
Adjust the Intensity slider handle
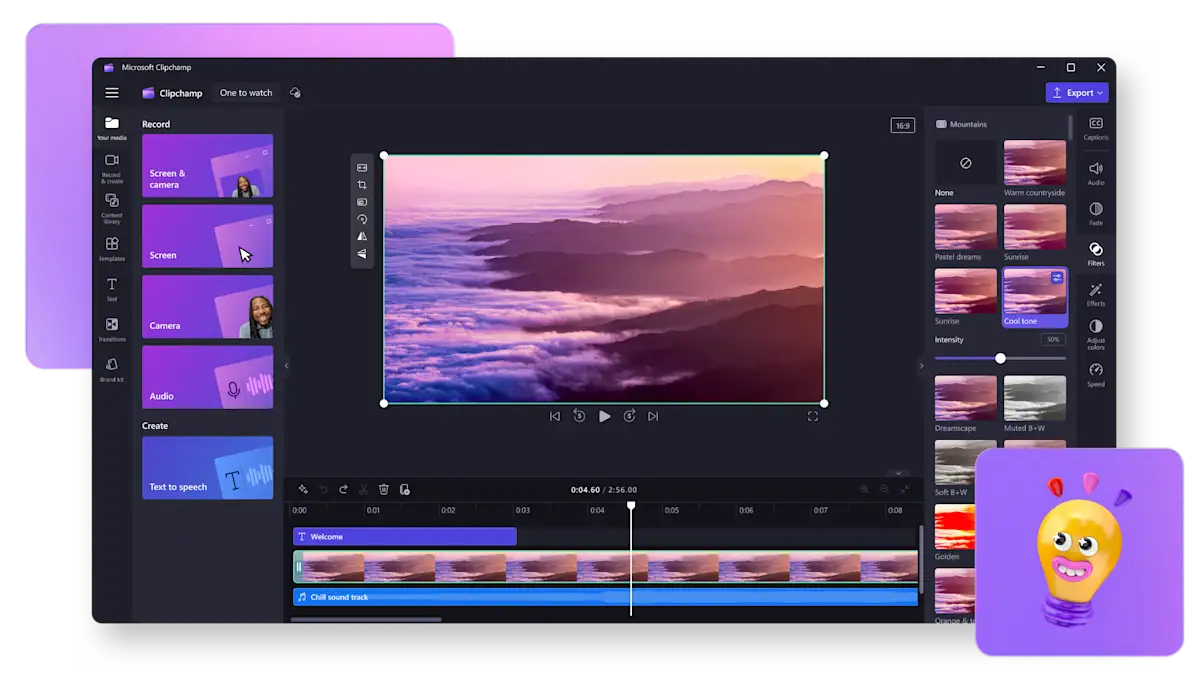[x=1000, y=358]
